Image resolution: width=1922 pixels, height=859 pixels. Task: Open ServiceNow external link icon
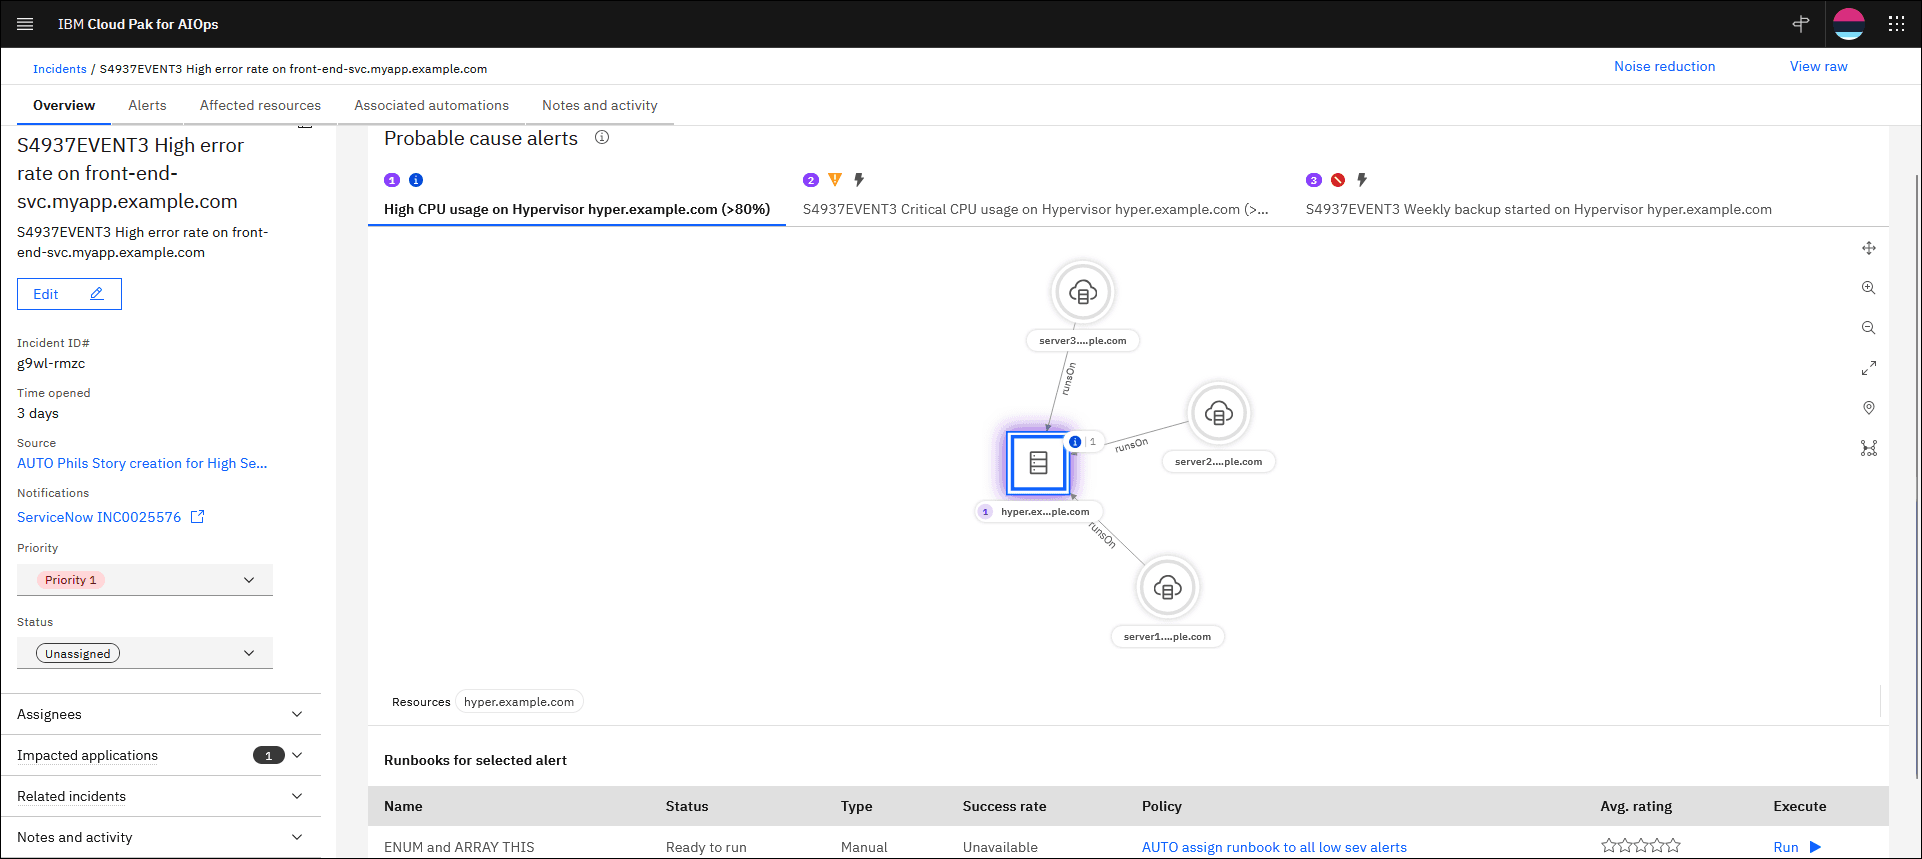pyautogui.click(x=197, y=517)
